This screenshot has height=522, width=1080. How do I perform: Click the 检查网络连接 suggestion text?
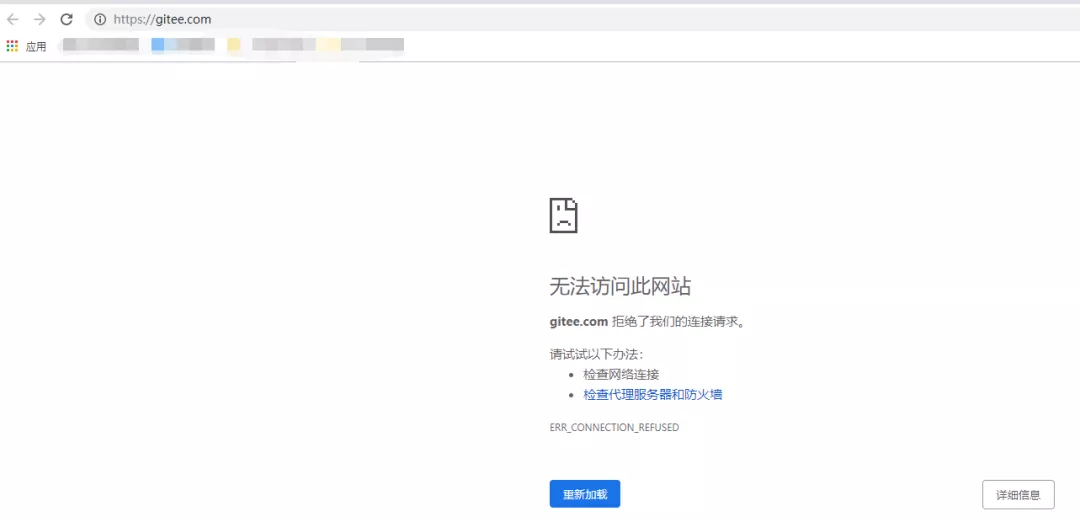click(621, 375)
